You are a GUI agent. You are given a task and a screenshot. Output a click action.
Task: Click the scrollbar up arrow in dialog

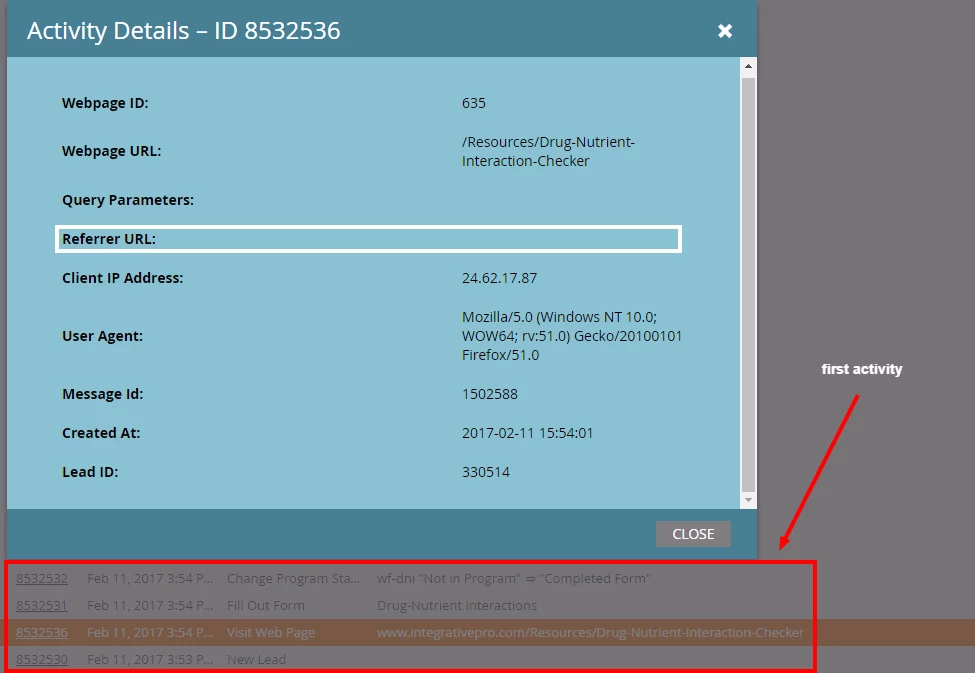click(x=748, y=66)
